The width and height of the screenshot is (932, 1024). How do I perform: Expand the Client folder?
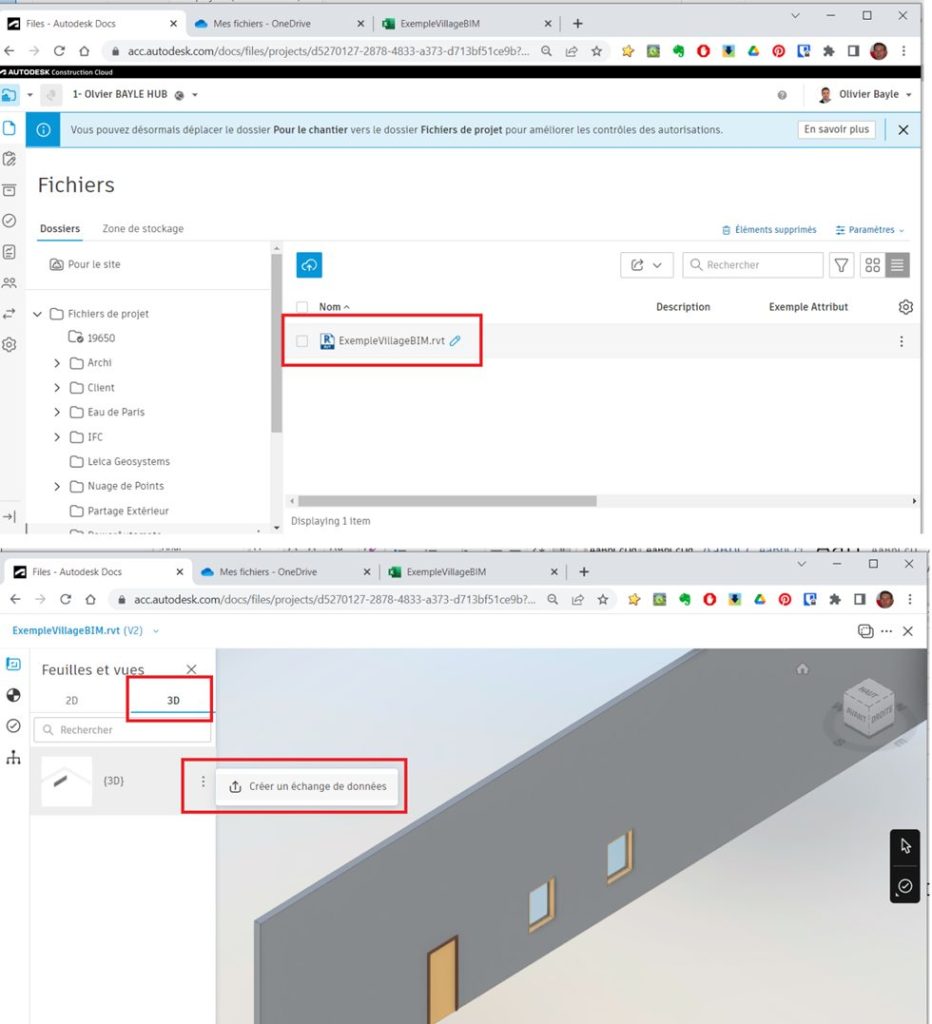(57, 387)
